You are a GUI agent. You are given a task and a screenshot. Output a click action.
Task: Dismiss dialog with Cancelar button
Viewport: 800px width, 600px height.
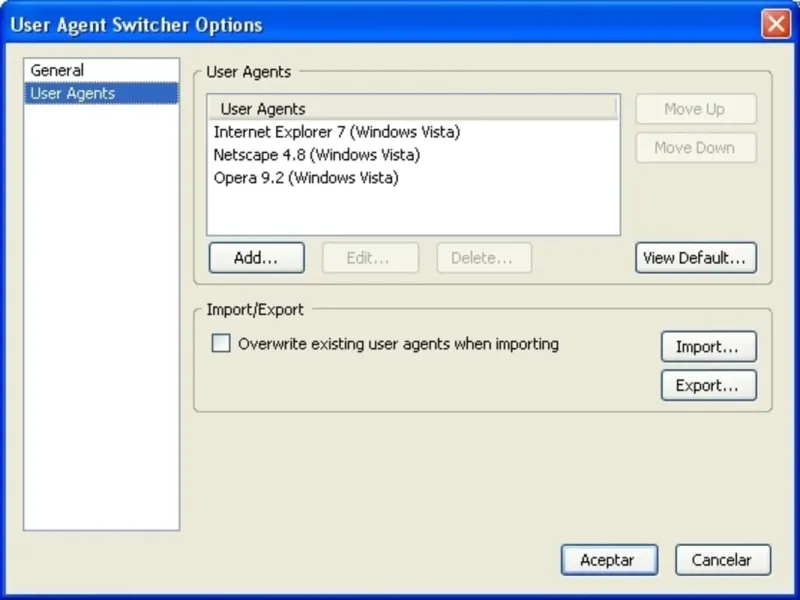(x=723, y=560)
